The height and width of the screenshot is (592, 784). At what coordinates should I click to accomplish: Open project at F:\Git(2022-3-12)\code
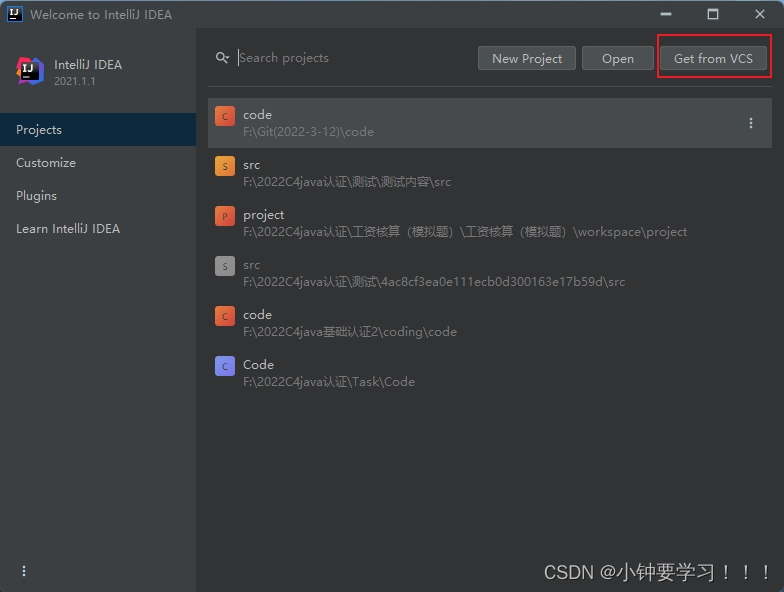[490, 123]
